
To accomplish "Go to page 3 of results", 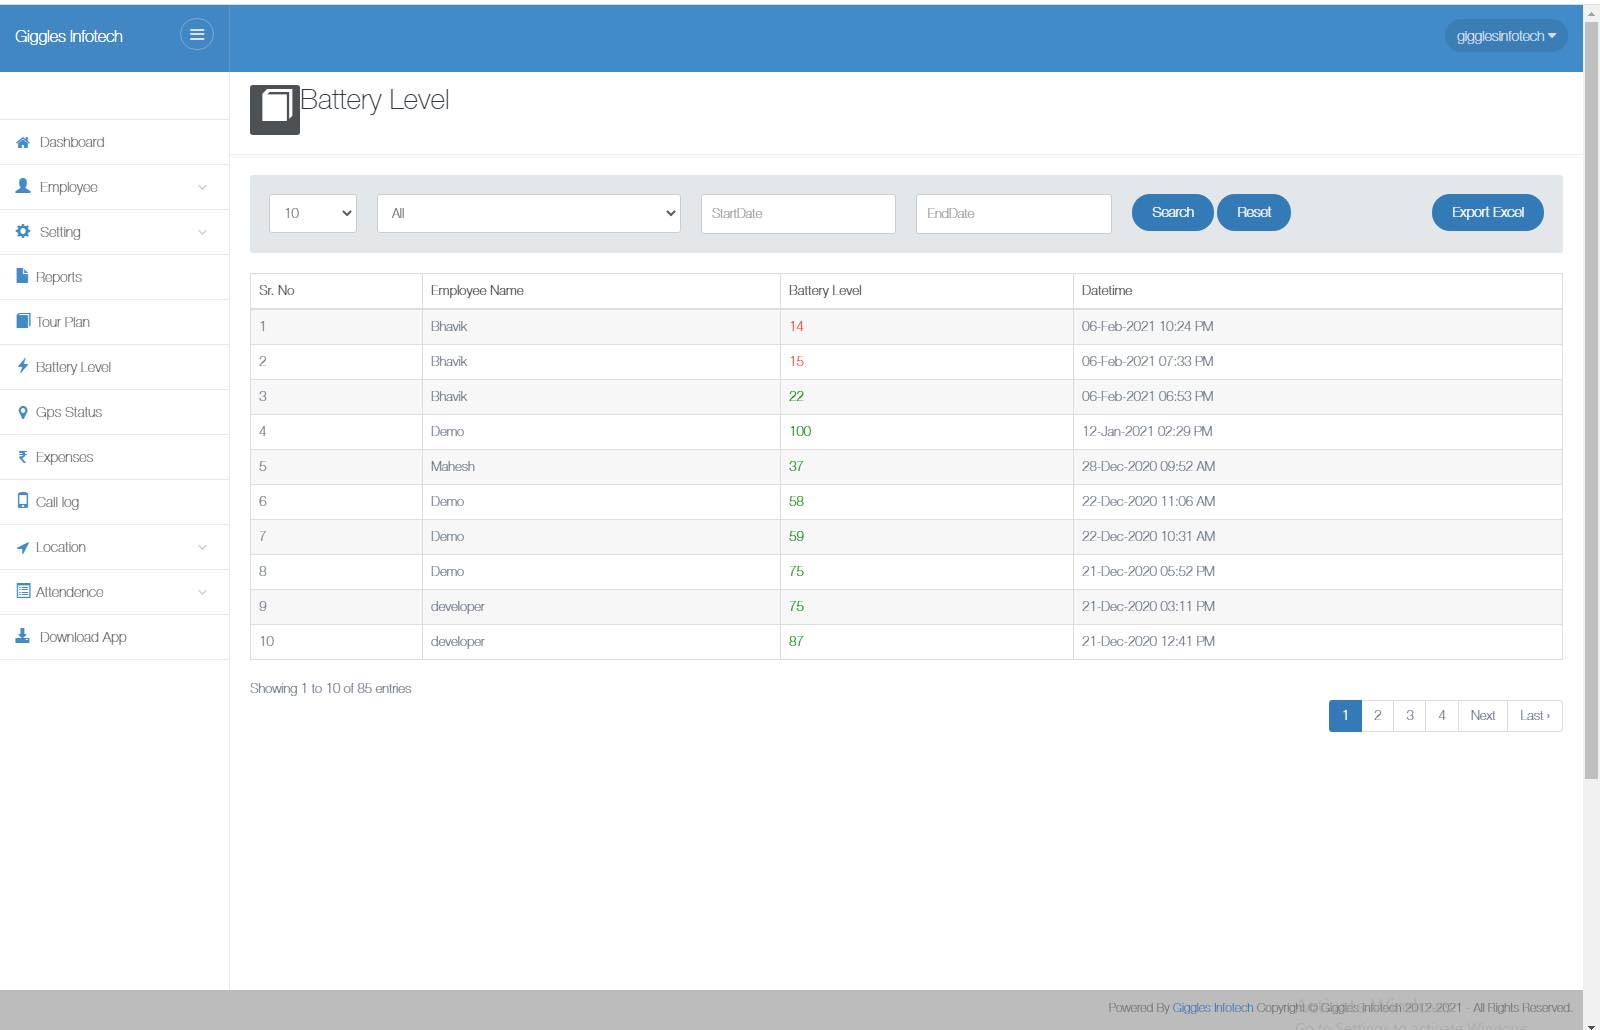I will 1410,715.
